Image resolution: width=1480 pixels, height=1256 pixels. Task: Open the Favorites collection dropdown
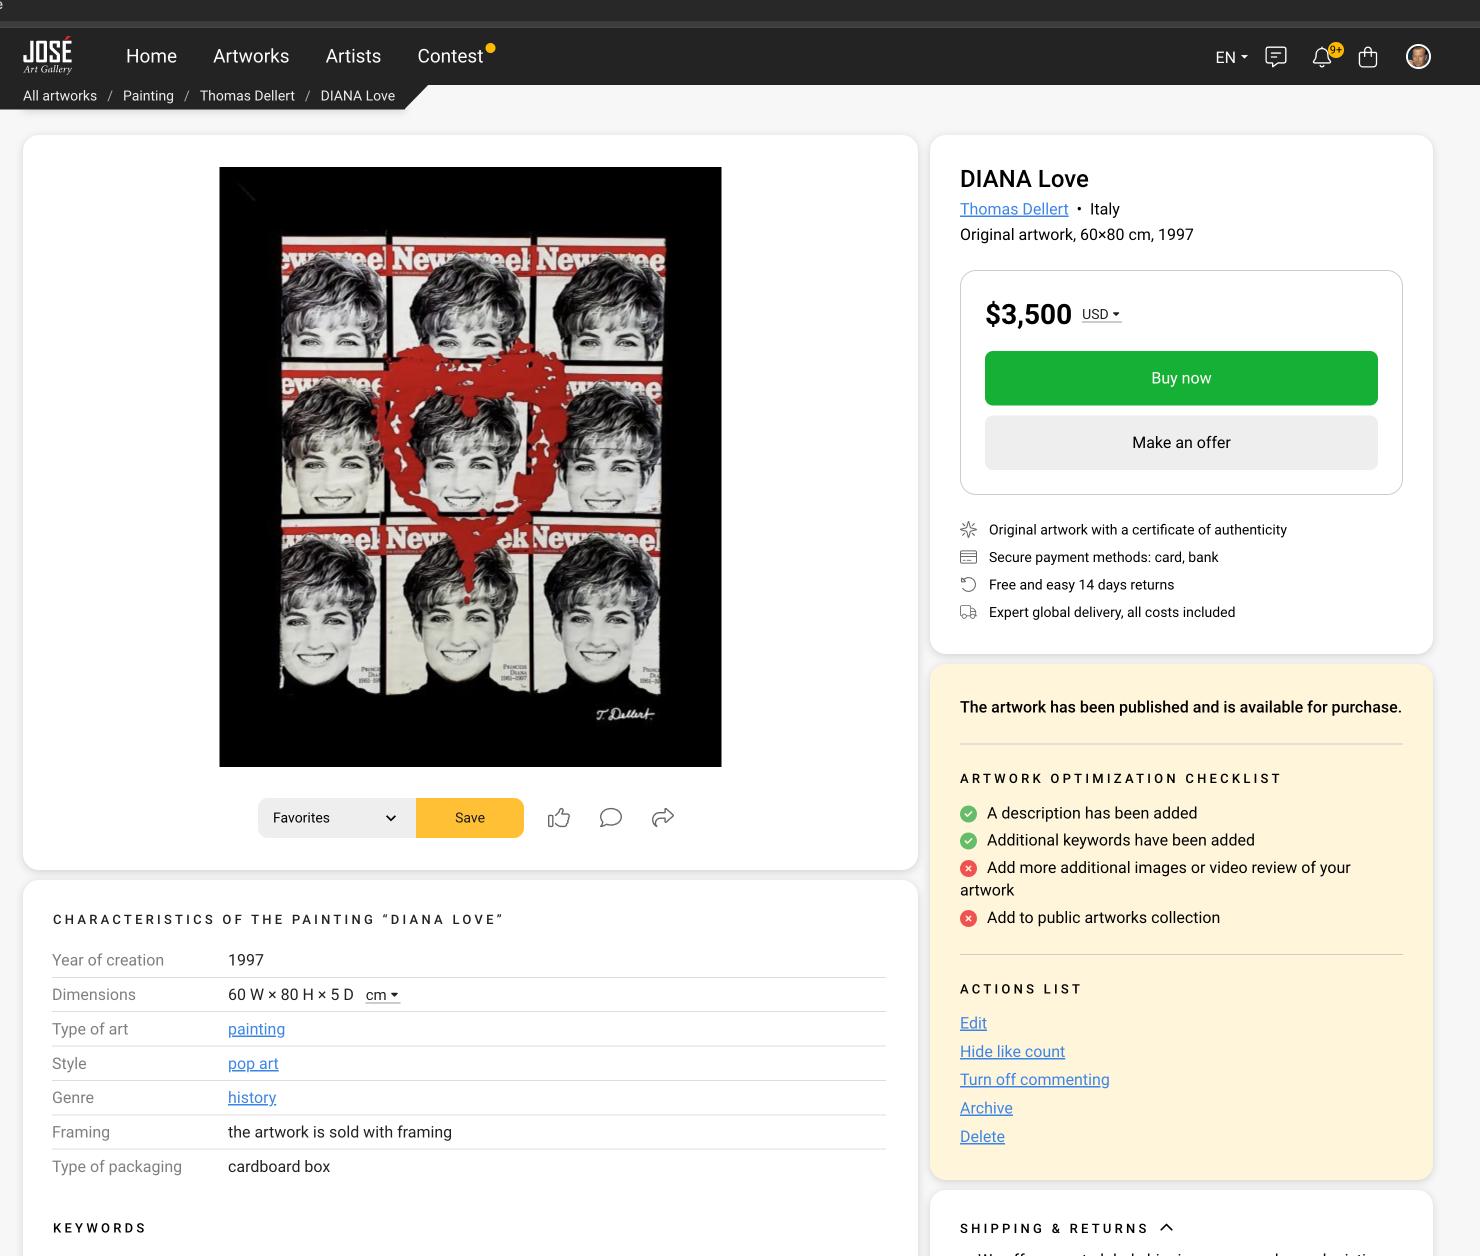(336, 818)
